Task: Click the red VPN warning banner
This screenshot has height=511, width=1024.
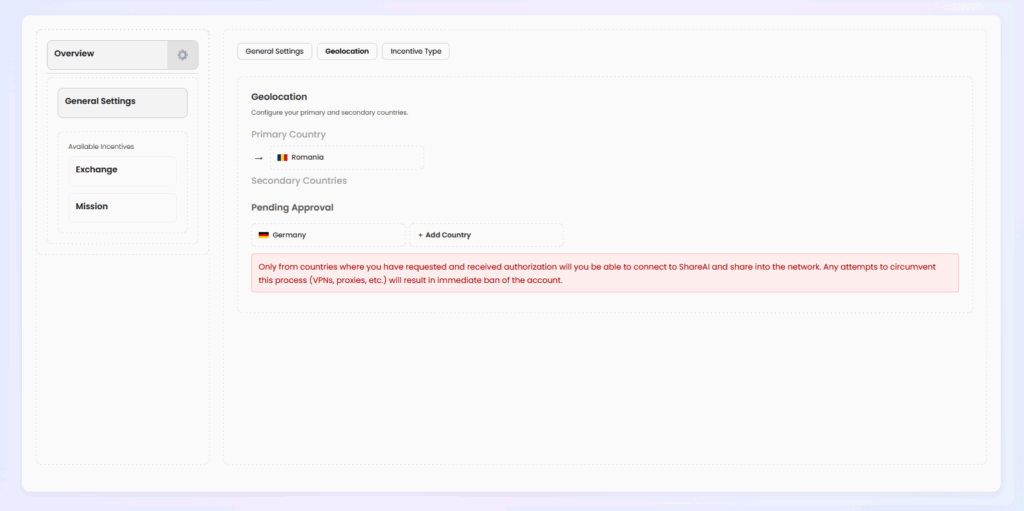Action: (x=604, y=273)
